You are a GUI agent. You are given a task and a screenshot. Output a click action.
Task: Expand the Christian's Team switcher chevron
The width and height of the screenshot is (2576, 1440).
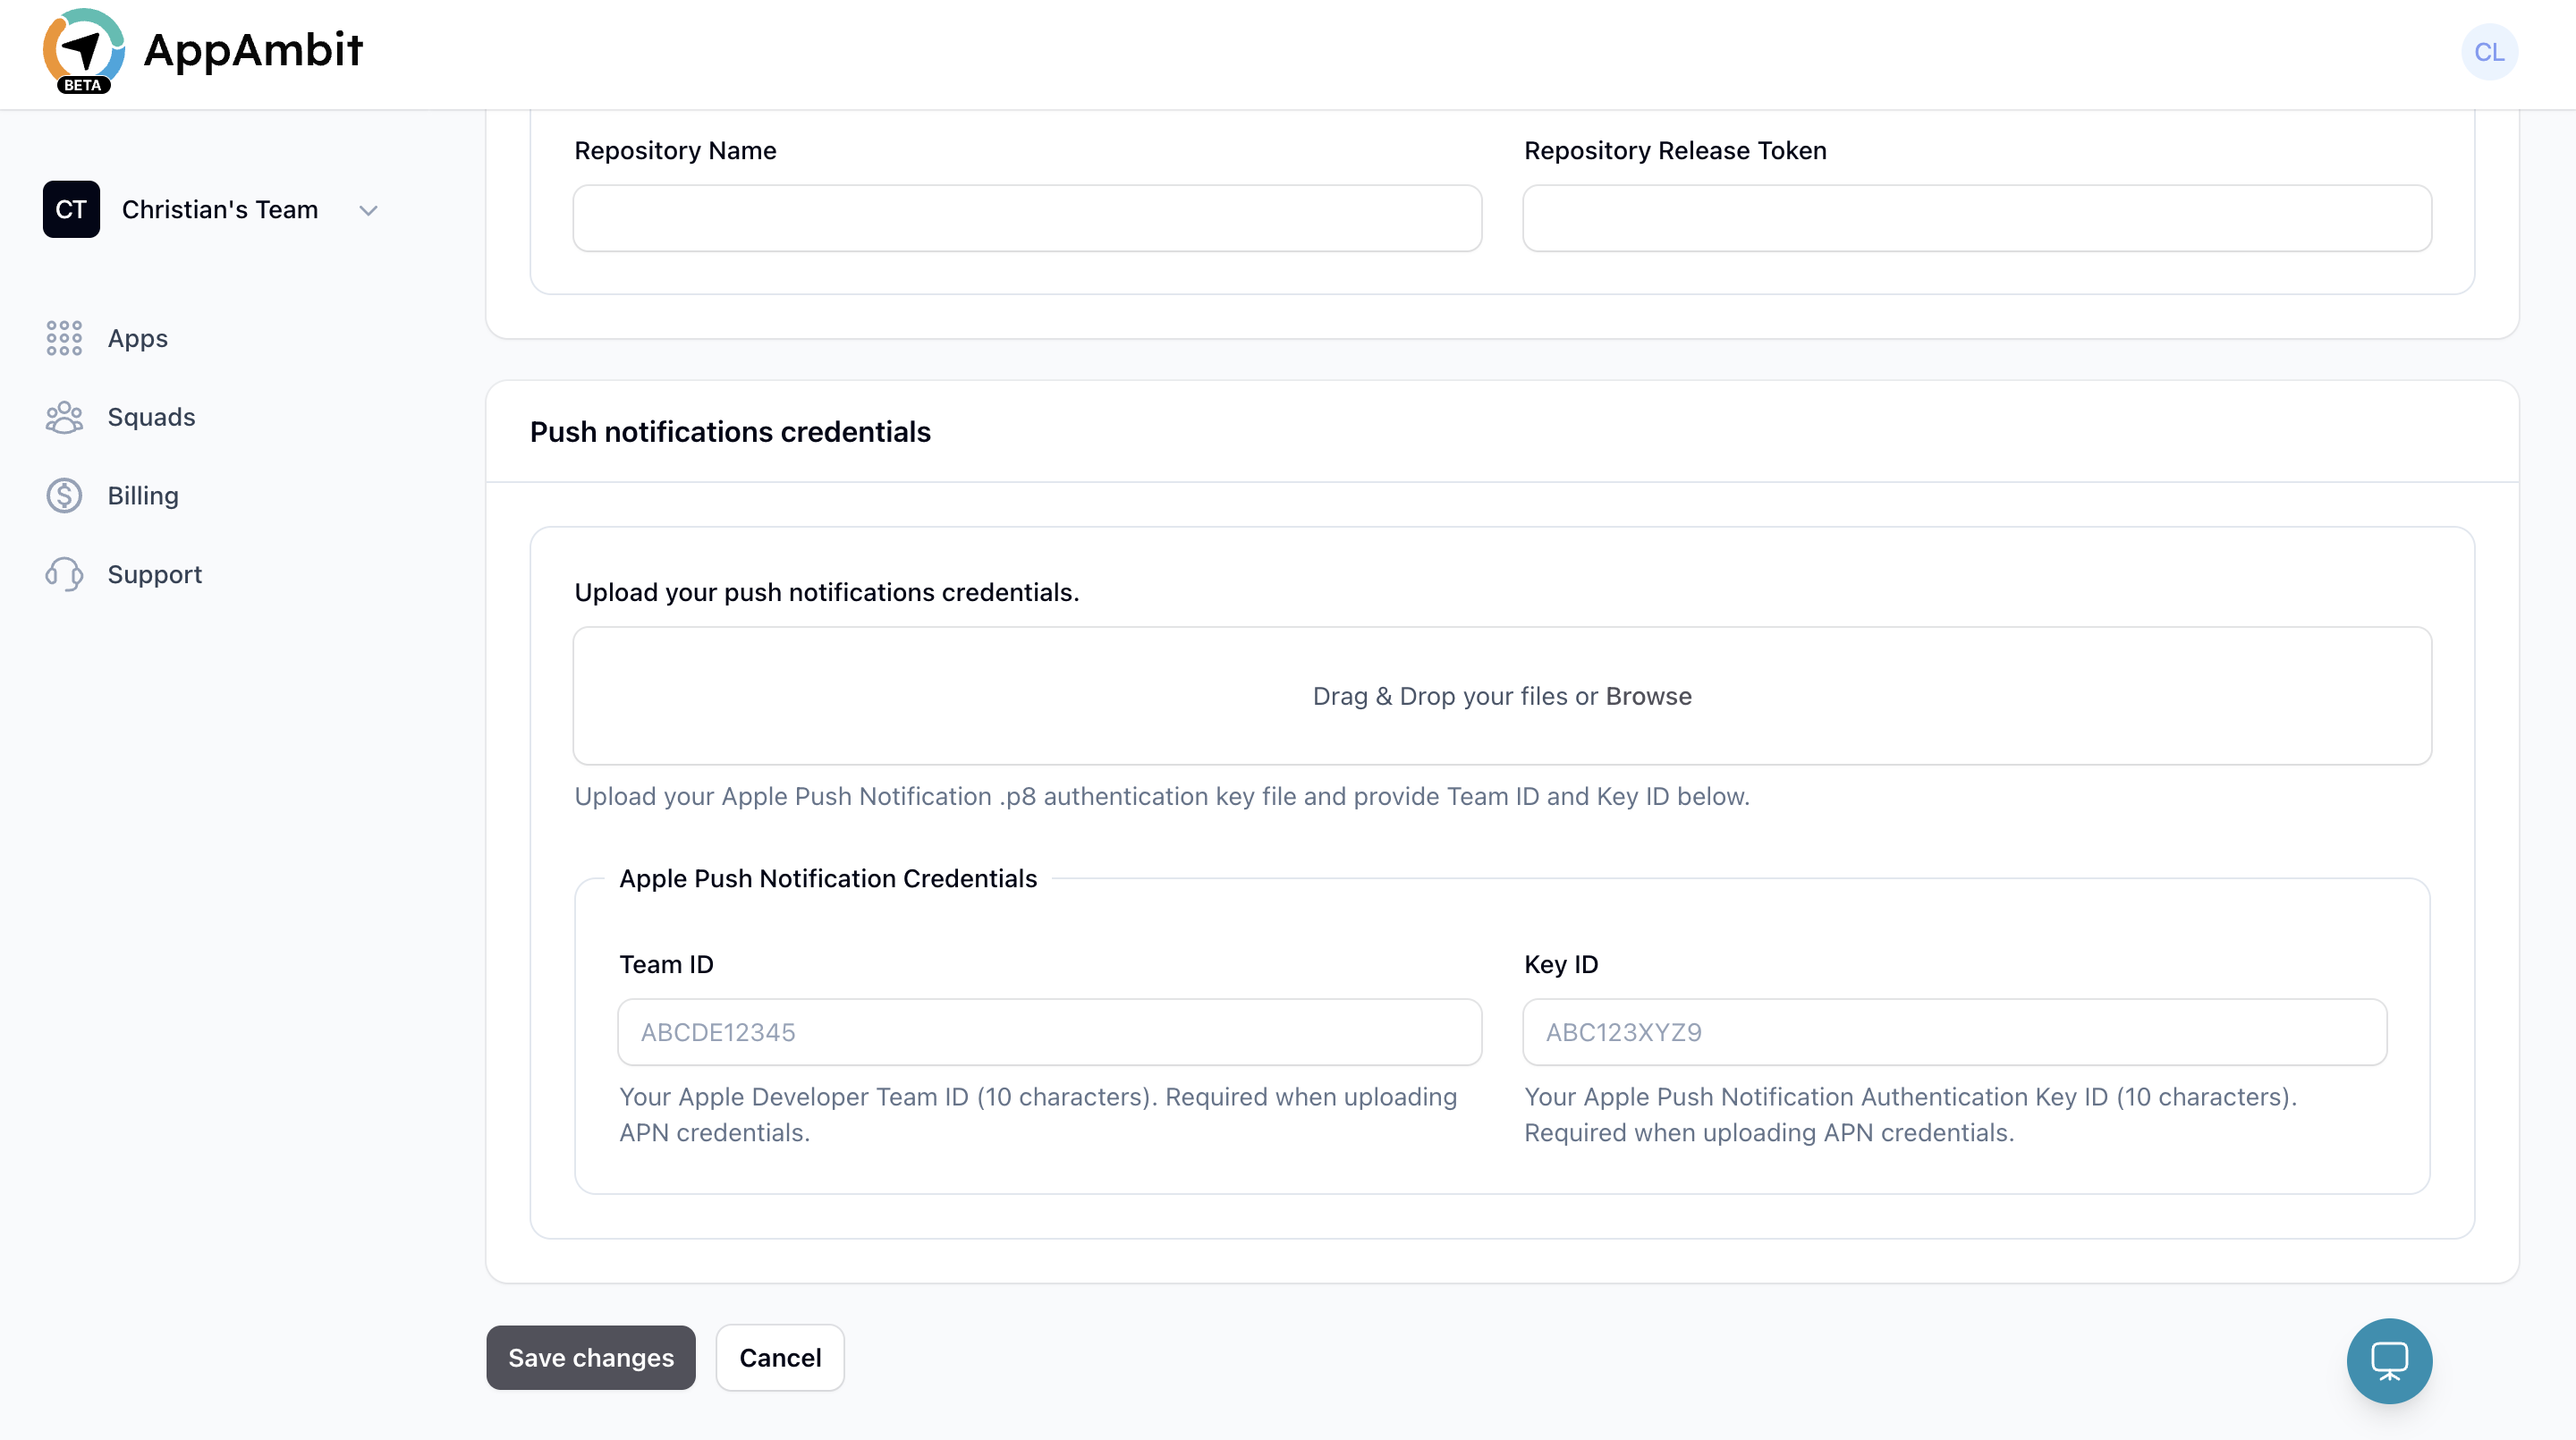click(x=367, y=210)
